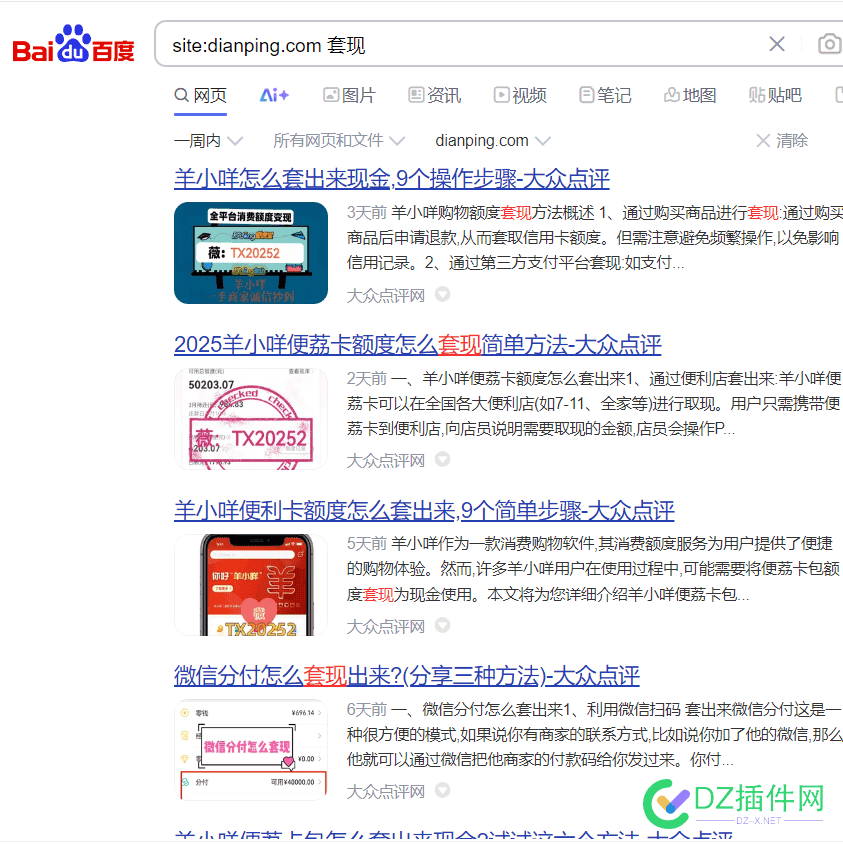
Task: Click 大众点评网 source under 便利卡 result
Action: coord(386,627)
